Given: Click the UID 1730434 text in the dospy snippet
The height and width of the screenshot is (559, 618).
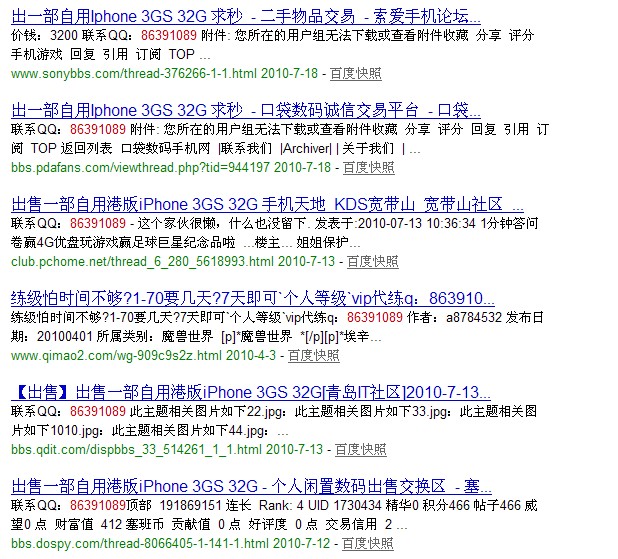Looking at the screenshot, I should 345,505.
